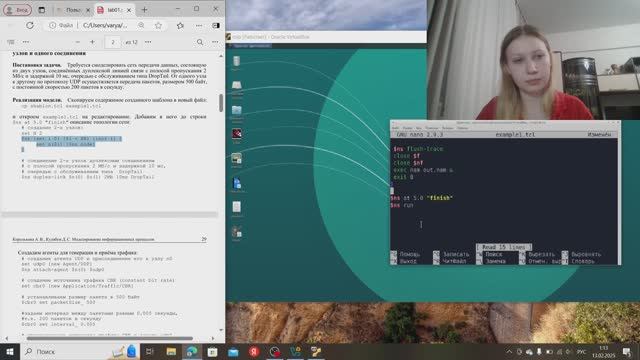The width and height of the screenshot is (640, 360).
Task: Open Task View on taskbar
Action: (149, 351)
